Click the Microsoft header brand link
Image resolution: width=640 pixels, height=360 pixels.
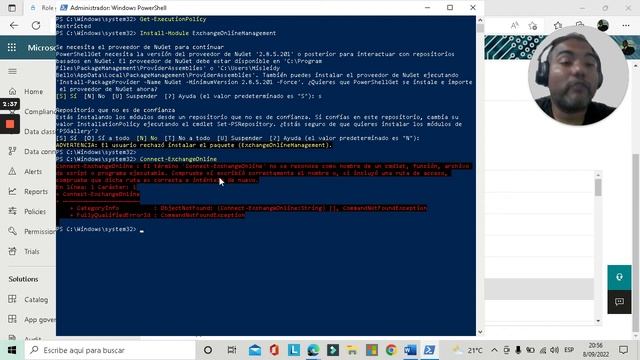click(x=41, y=48)
